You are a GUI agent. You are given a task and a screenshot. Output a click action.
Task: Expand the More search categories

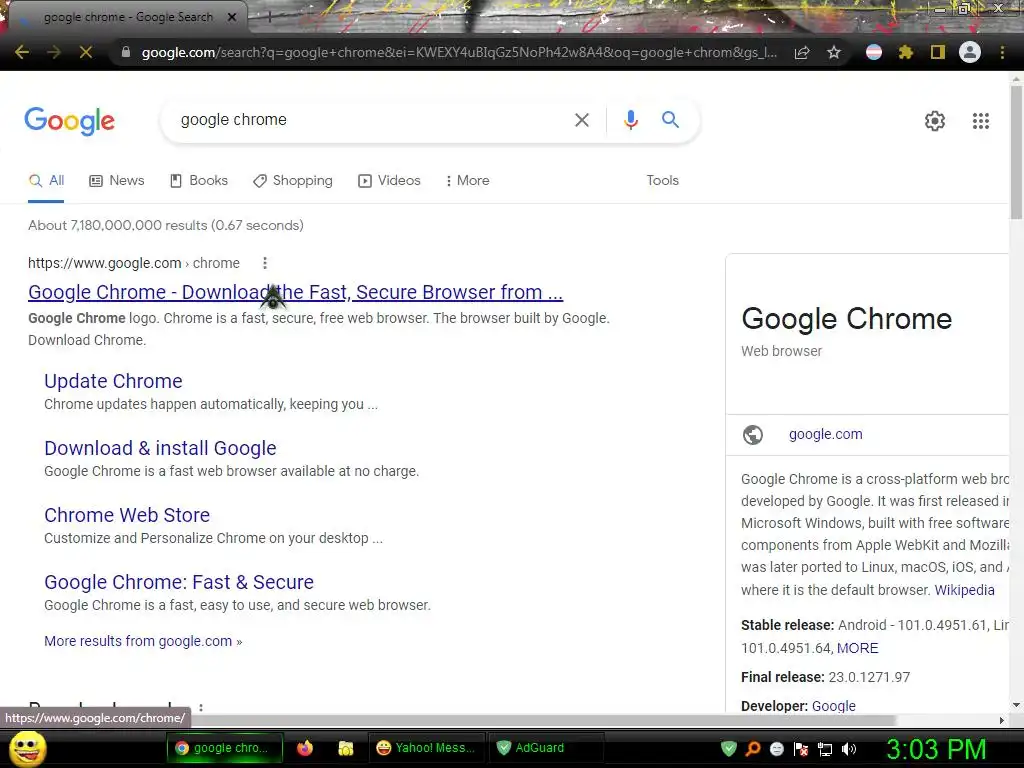click(468, 181)
